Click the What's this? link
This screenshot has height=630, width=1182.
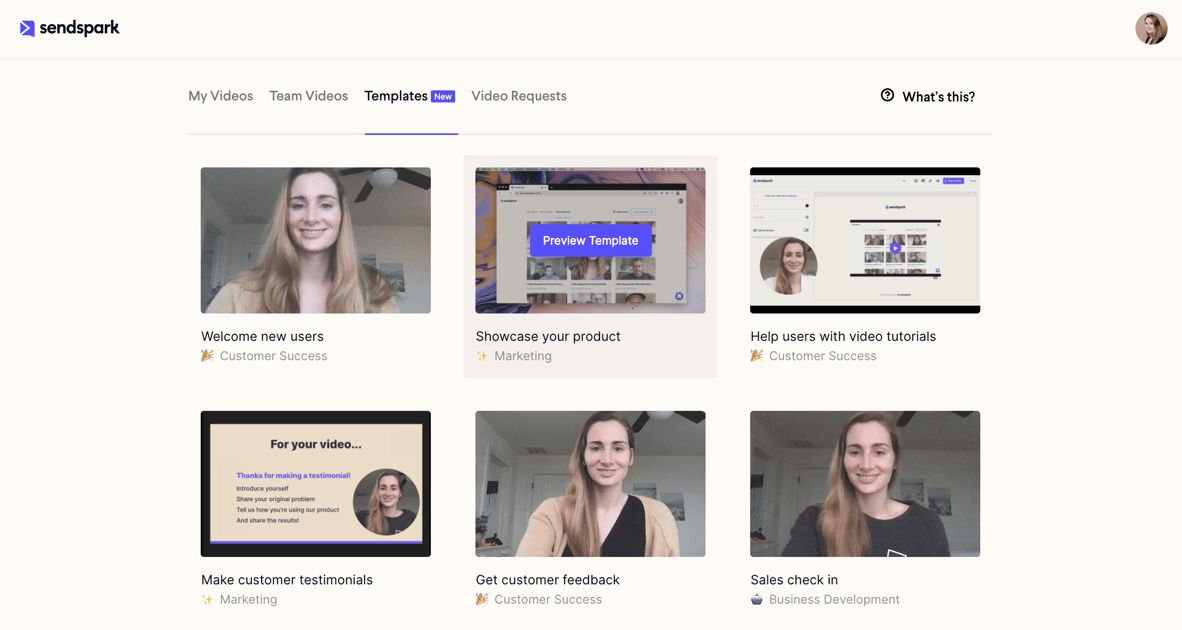[x=938, y=95]
